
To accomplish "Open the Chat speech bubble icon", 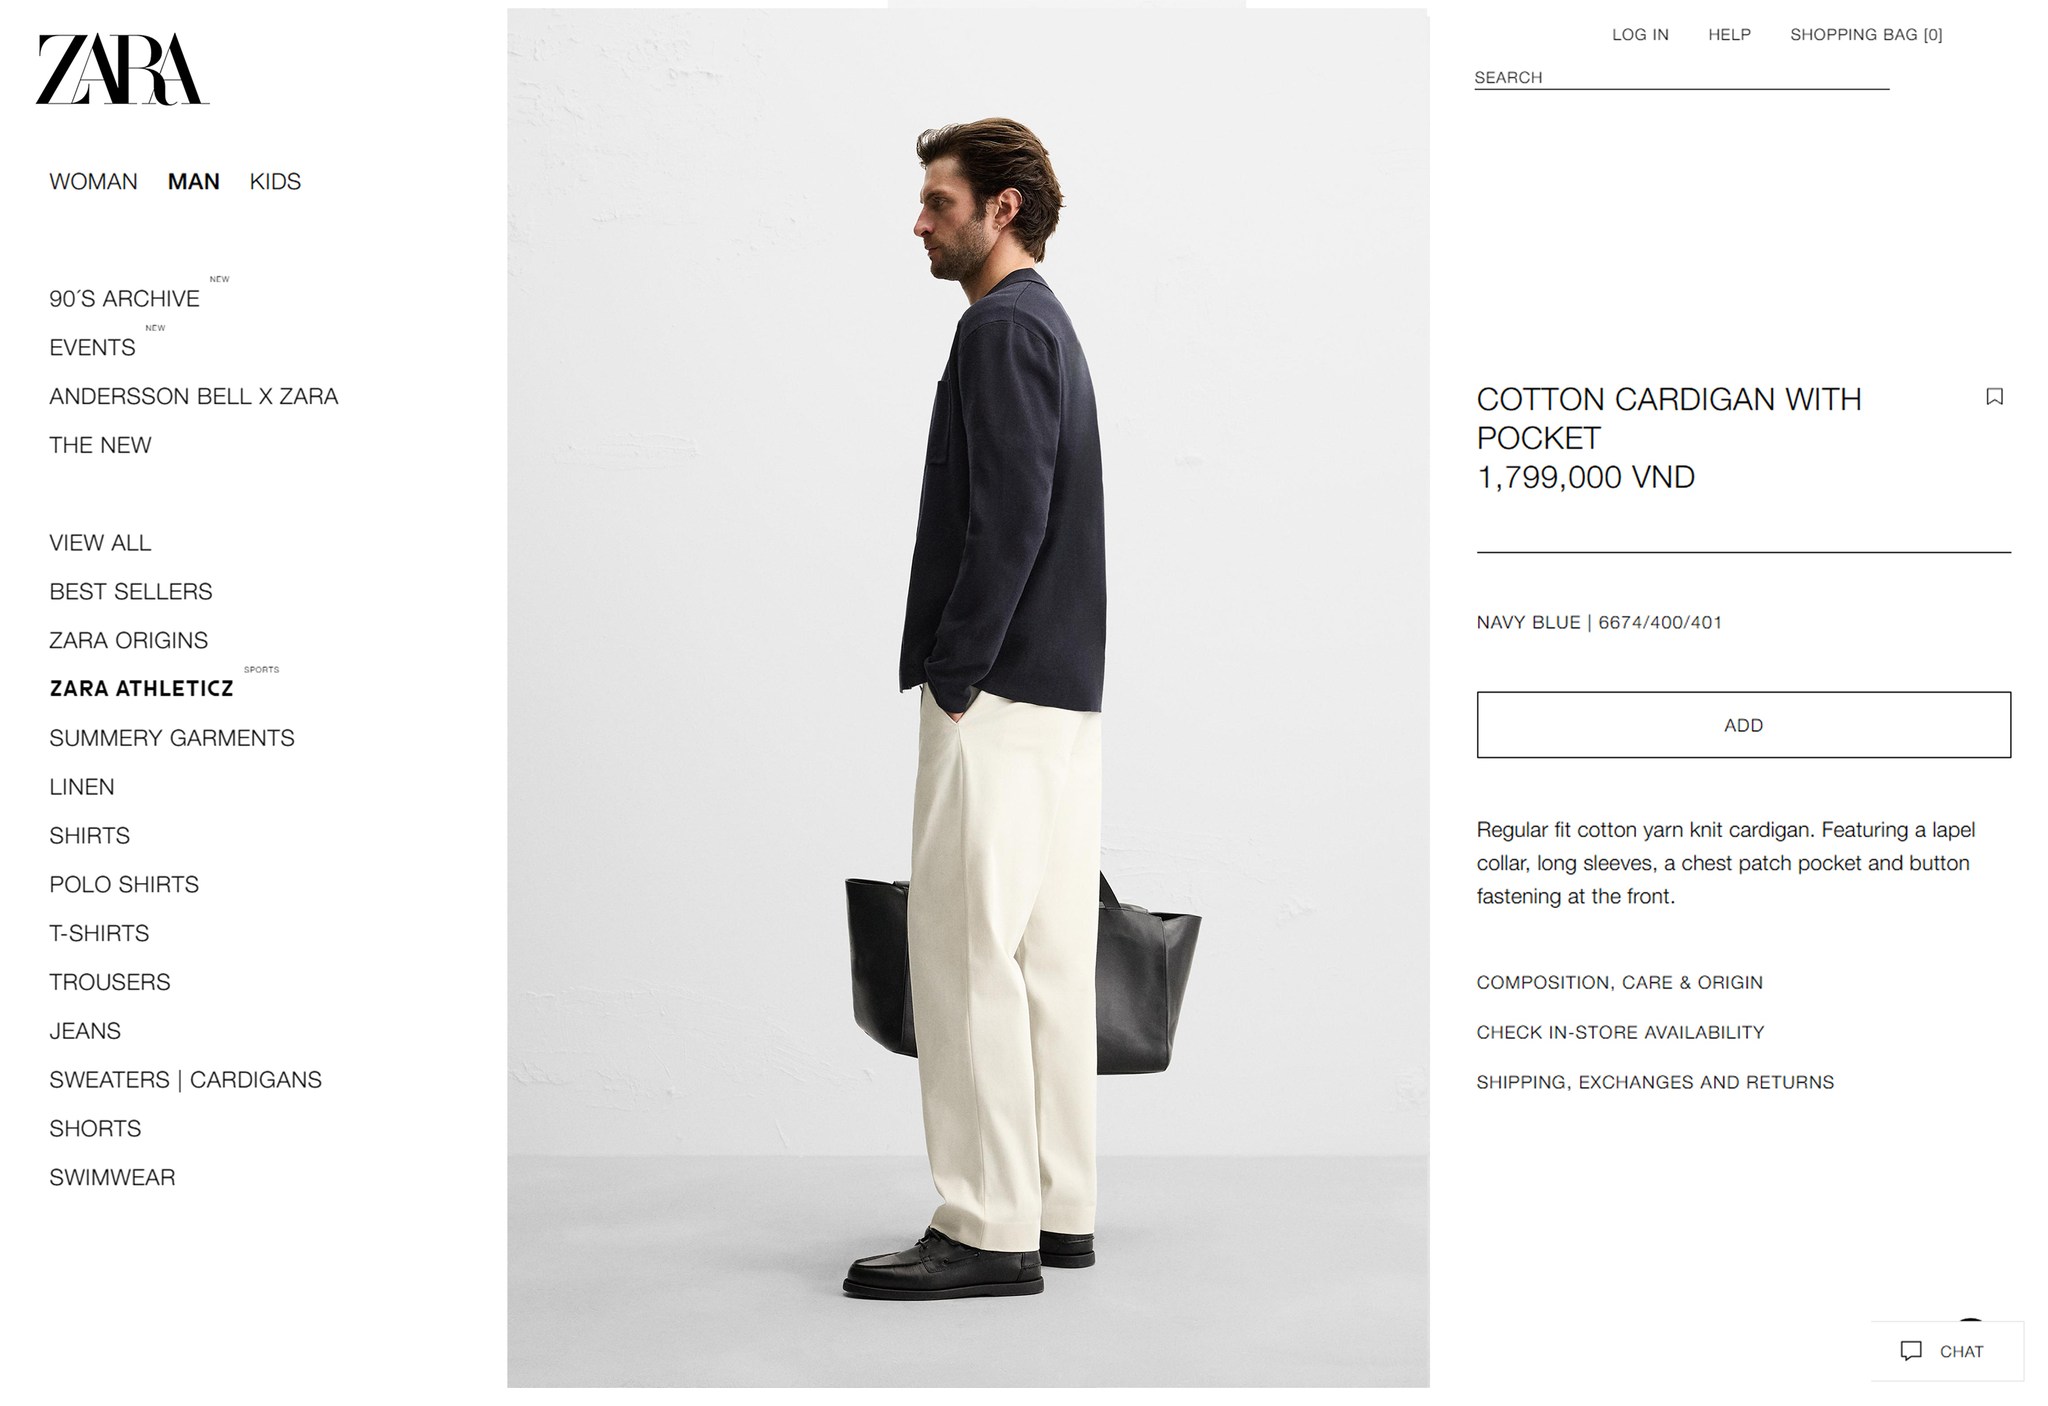I will click(1911, 1351).
